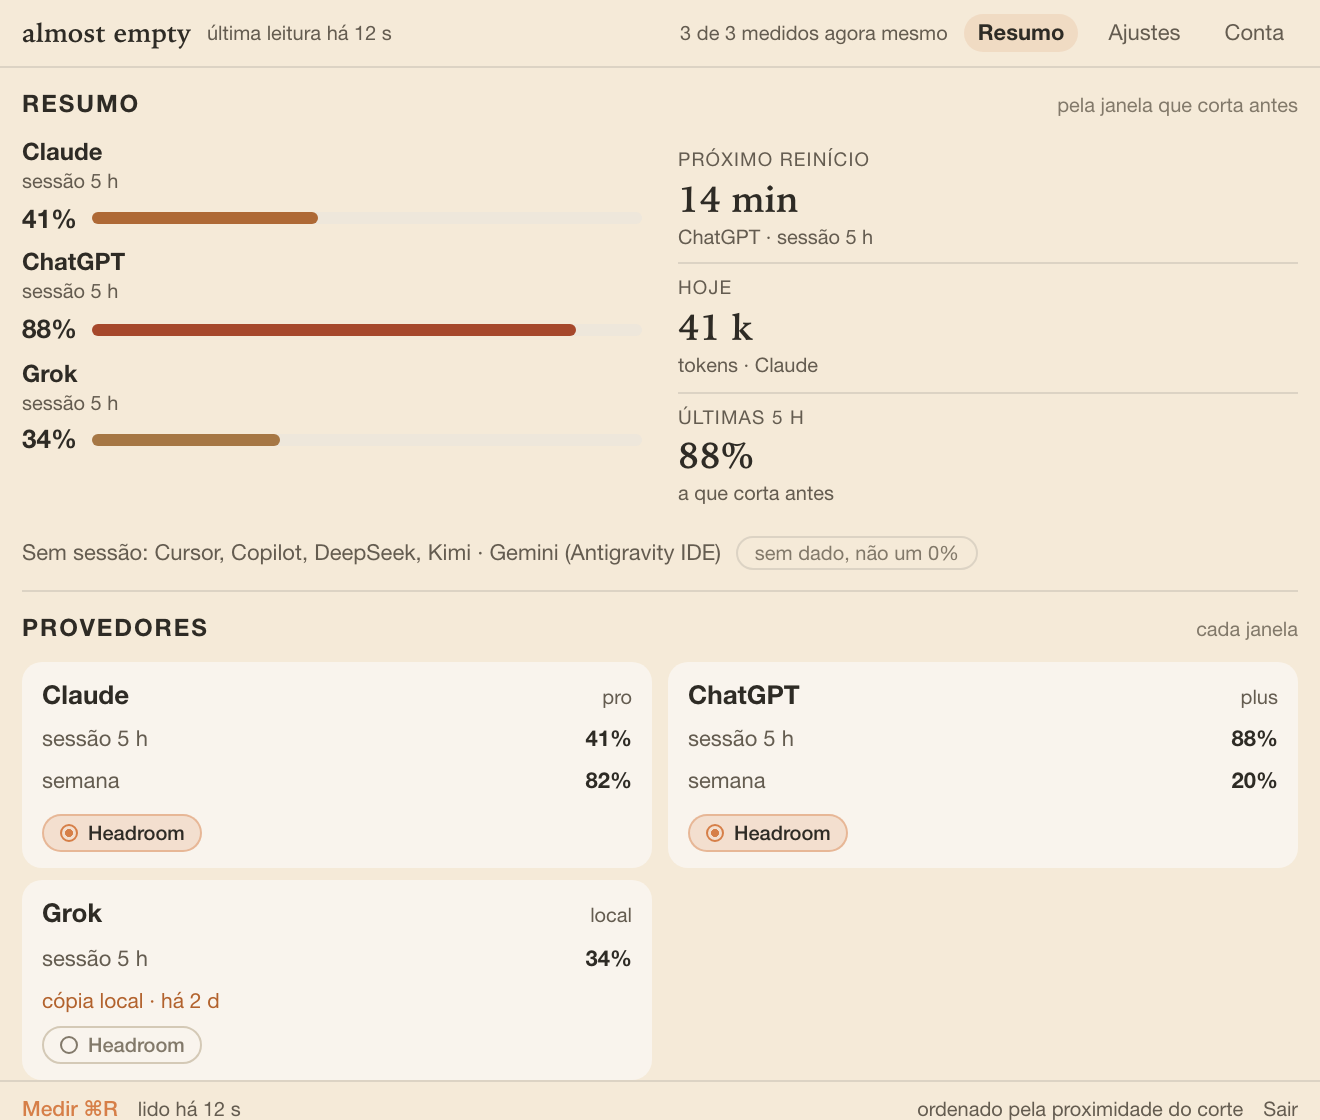The height and width of the screenshot is (1120, 1320).
Task: Click '3 de 3 medidos agora mesmo'
Action: point(813,34)
